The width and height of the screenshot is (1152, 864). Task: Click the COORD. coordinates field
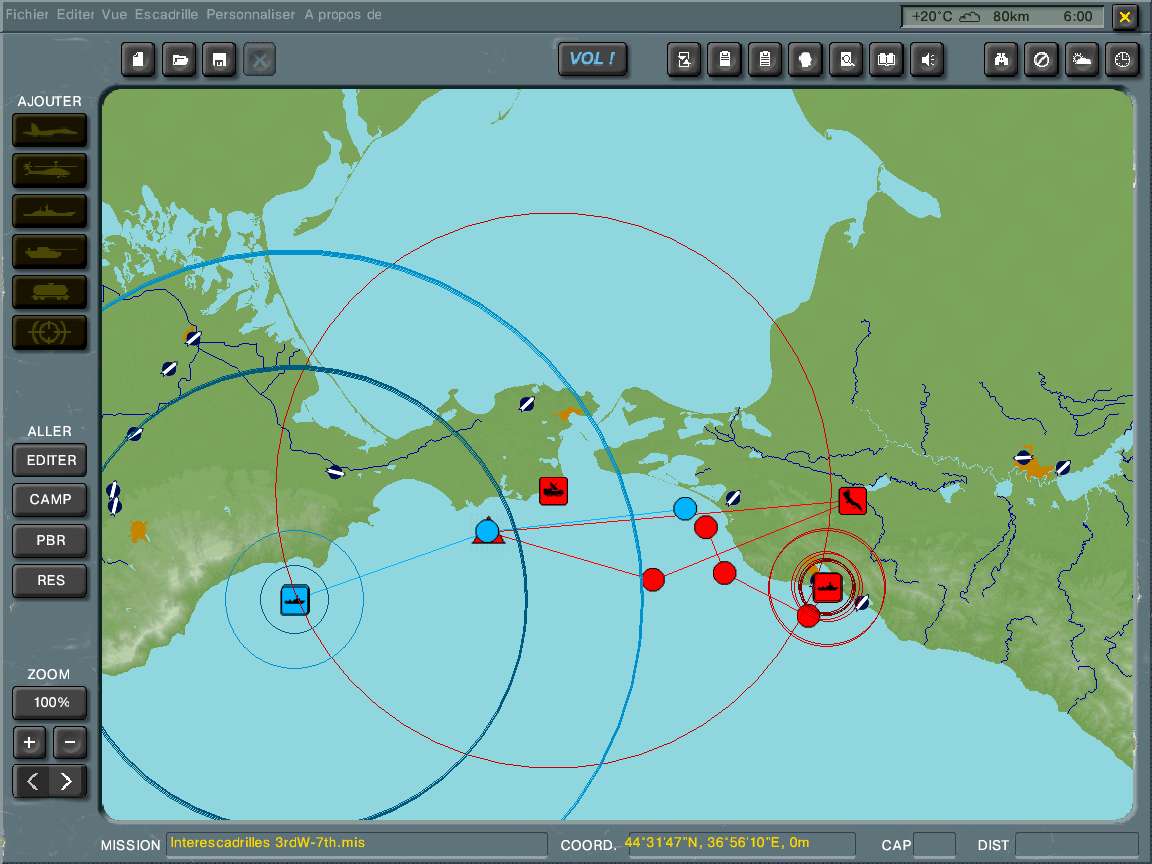(739, 843)
